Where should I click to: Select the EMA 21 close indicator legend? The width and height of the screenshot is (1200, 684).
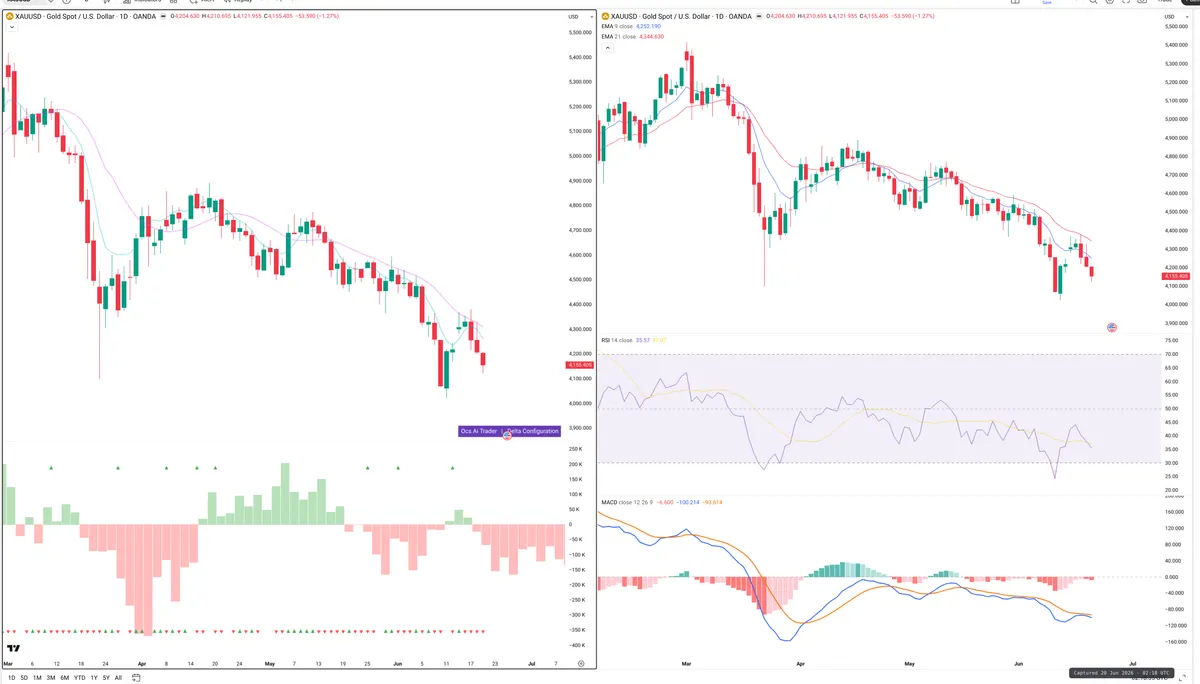pyautogui.click(x=618, y=36)
